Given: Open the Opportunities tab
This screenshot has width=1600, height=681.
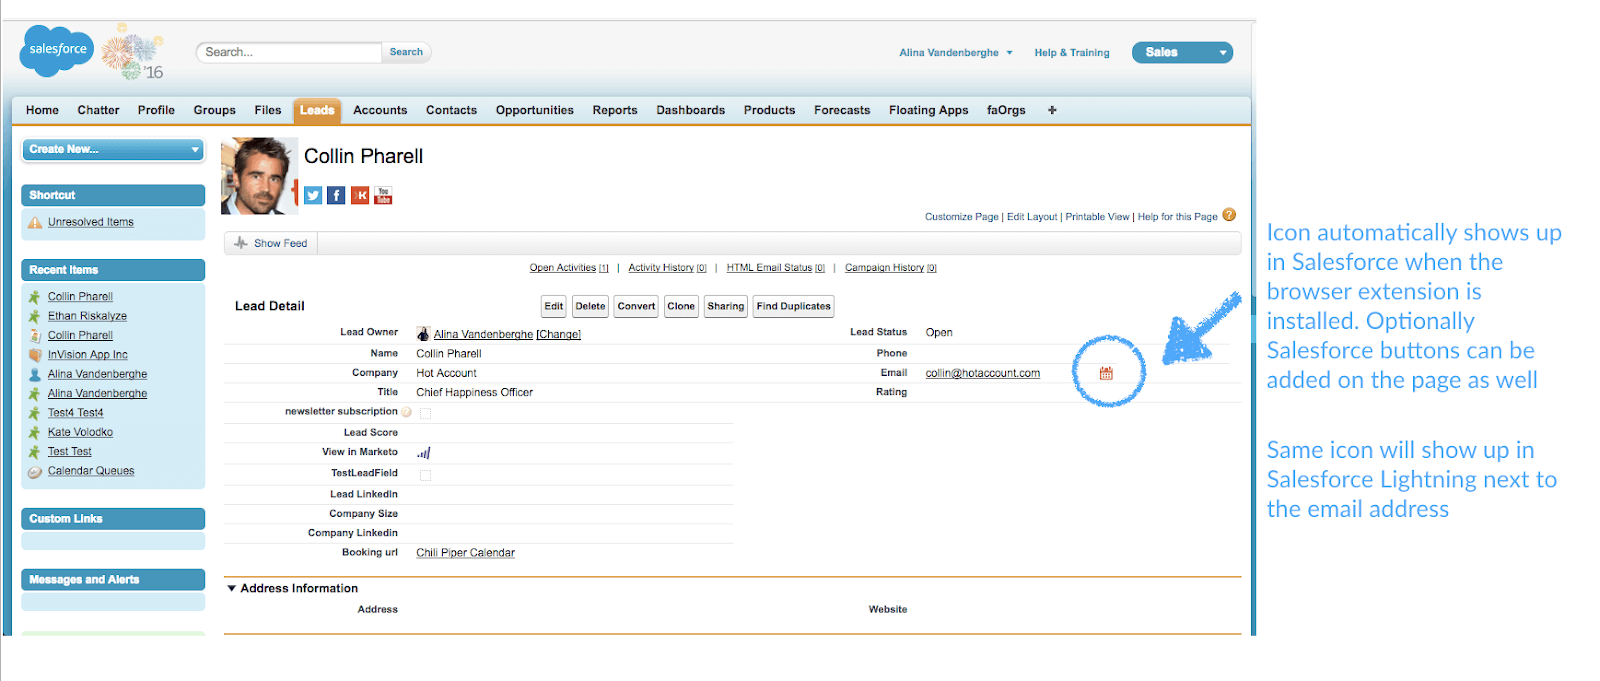Looking at the screenshot, I should [535, 110].
